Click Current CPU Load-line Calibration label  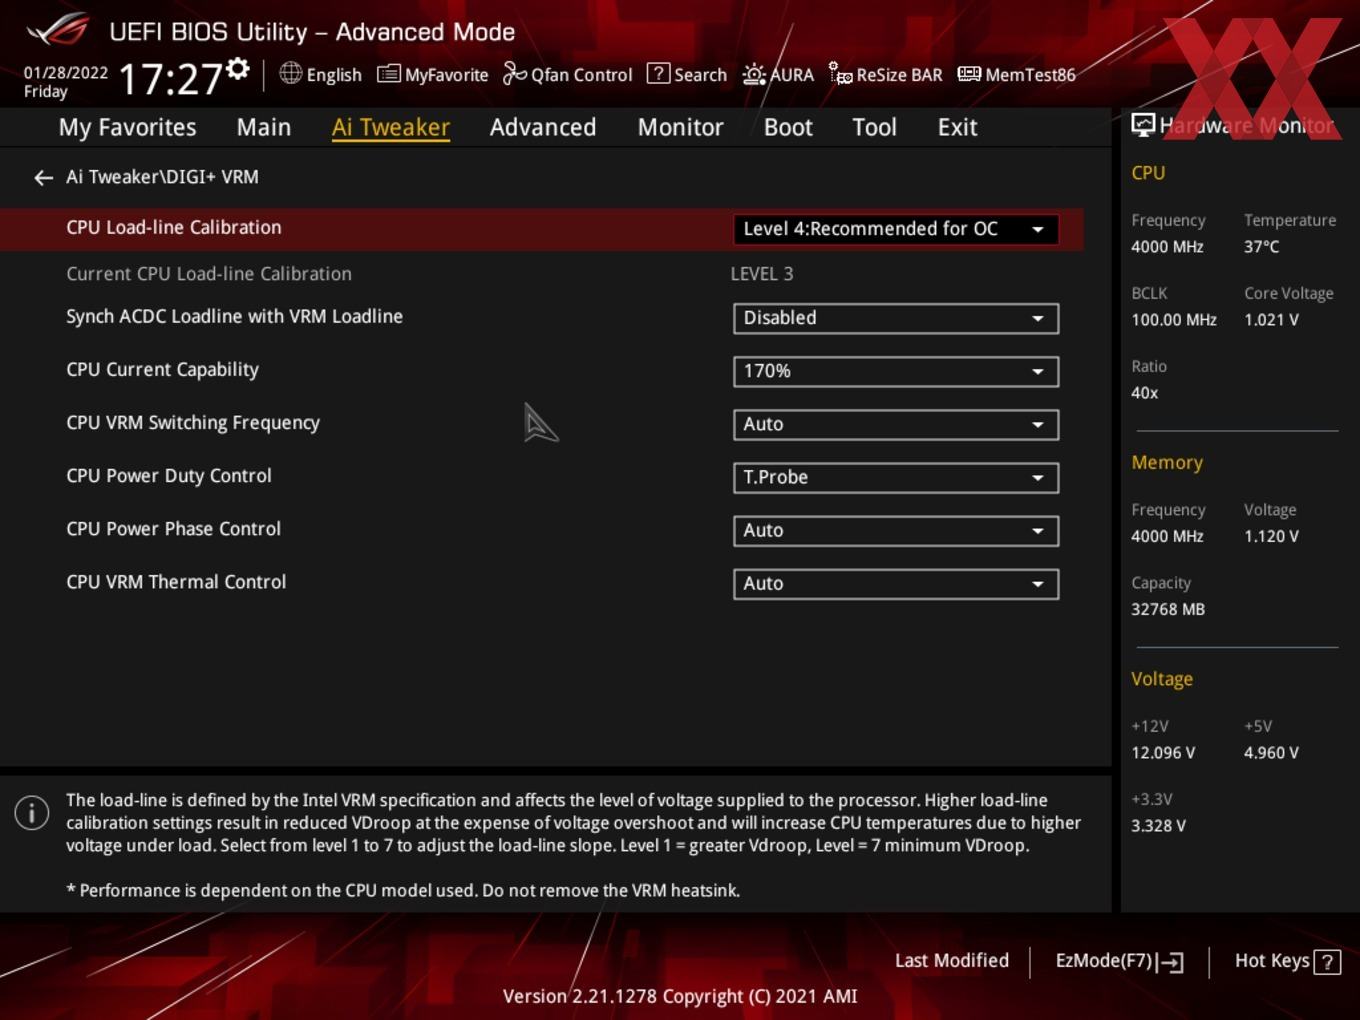pos(209,274)
